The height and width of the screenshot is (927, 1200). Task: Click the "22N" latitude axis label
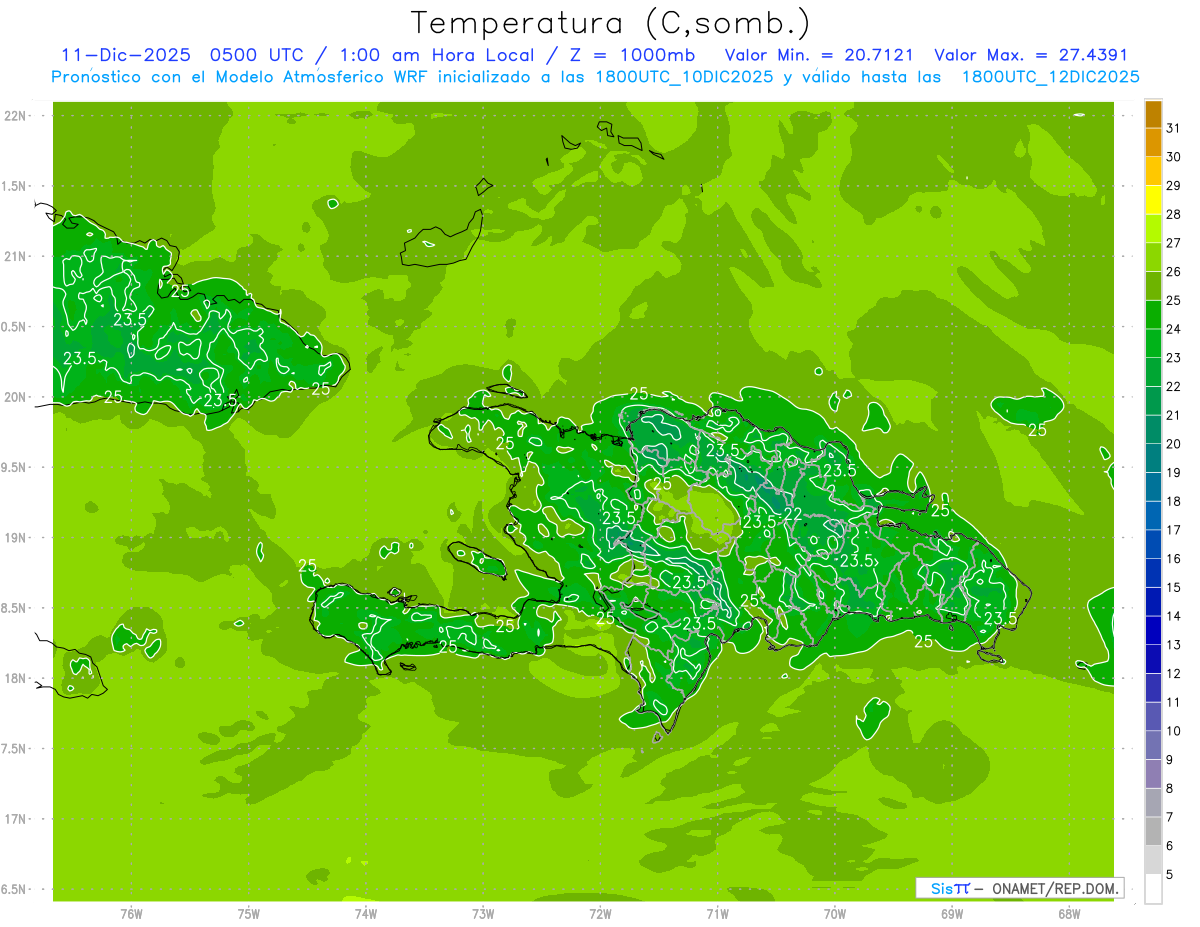[x=16, y=116]
